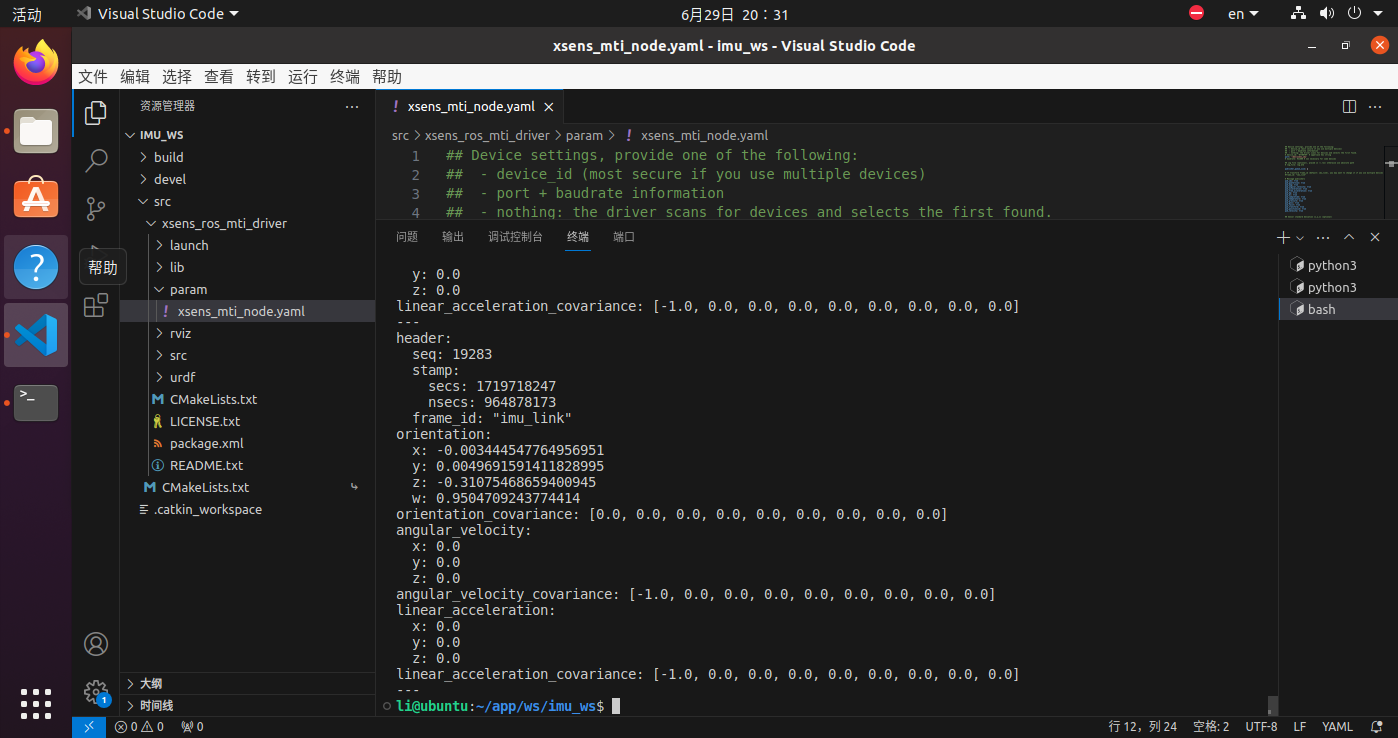Open xsens_mti_node.yaml in the file tree
Image resolution: width=1398 pixels, height=738 pixels.
click(247, 311)
